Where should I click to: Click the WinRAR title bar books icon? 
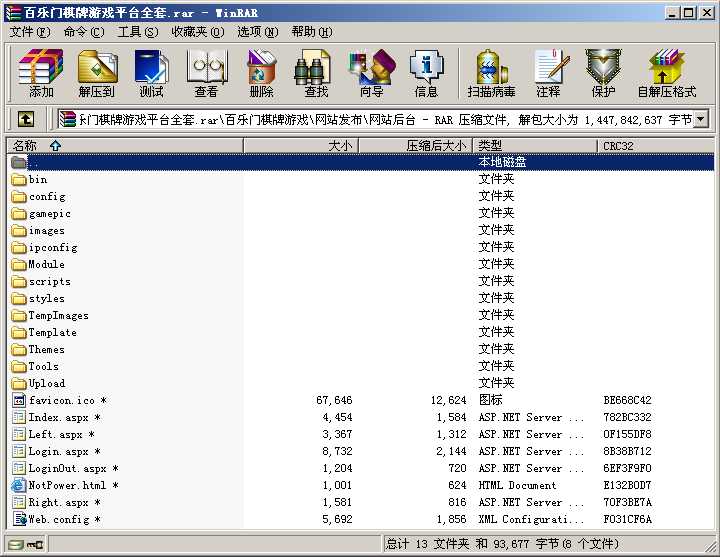coord(12,13)
